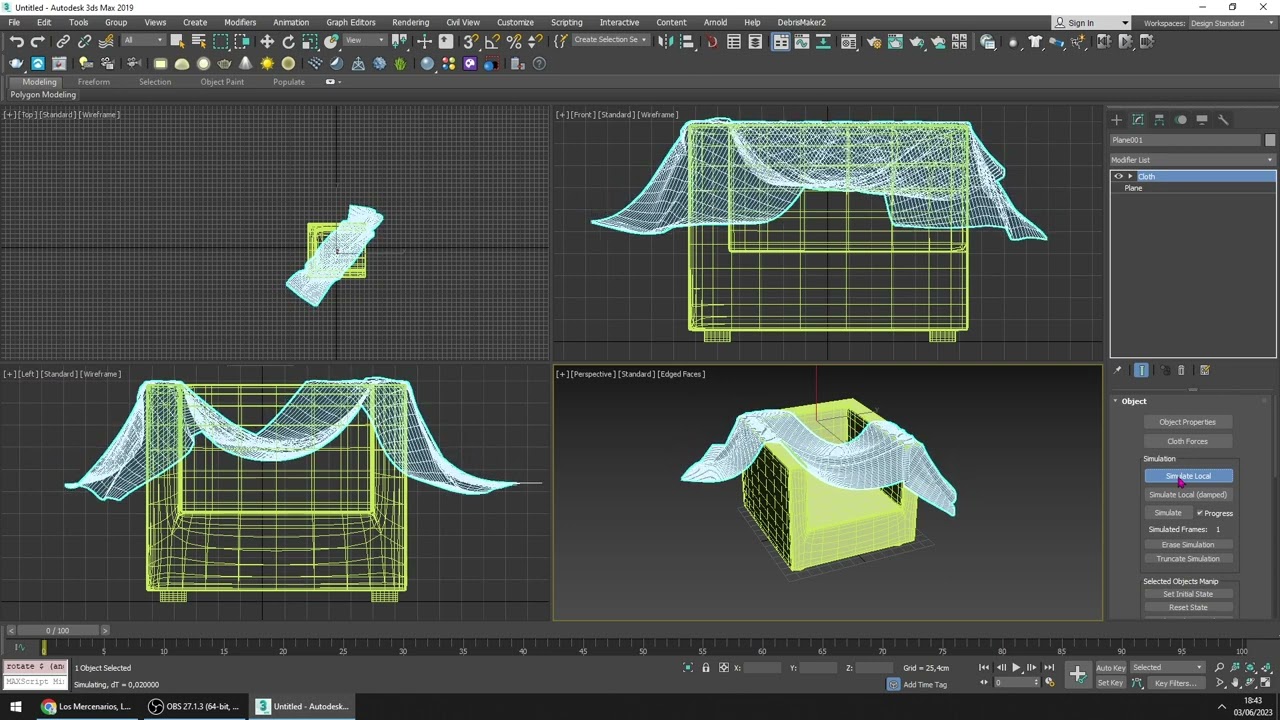
Task: Open the Rendering menu
Action: pyautogui.click(x=410, y=22)
